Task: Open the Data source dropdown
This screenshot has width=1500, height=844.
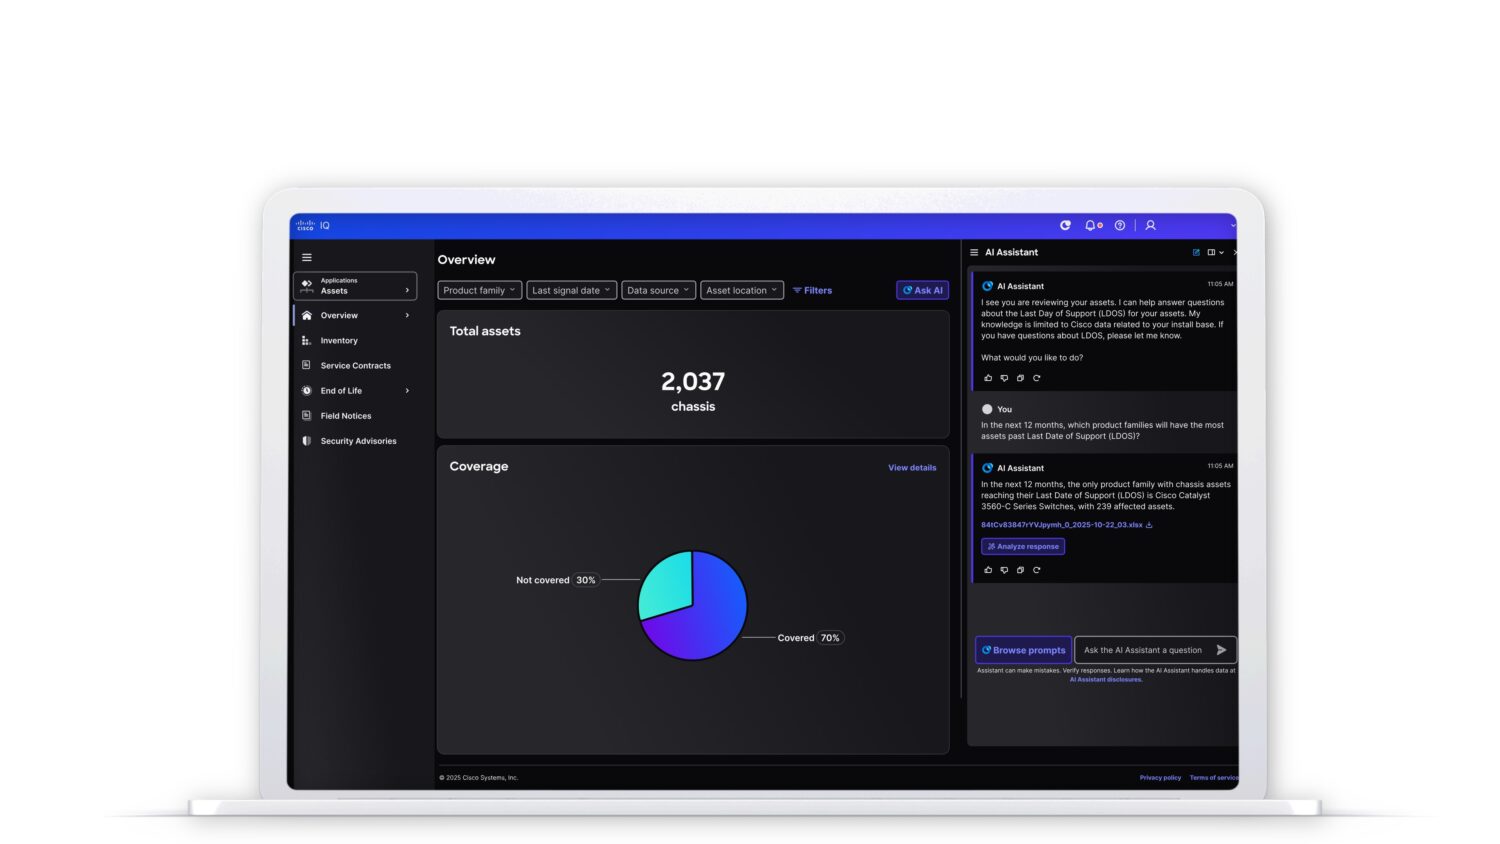Action: pyautogui.click(x=658, y=290)
